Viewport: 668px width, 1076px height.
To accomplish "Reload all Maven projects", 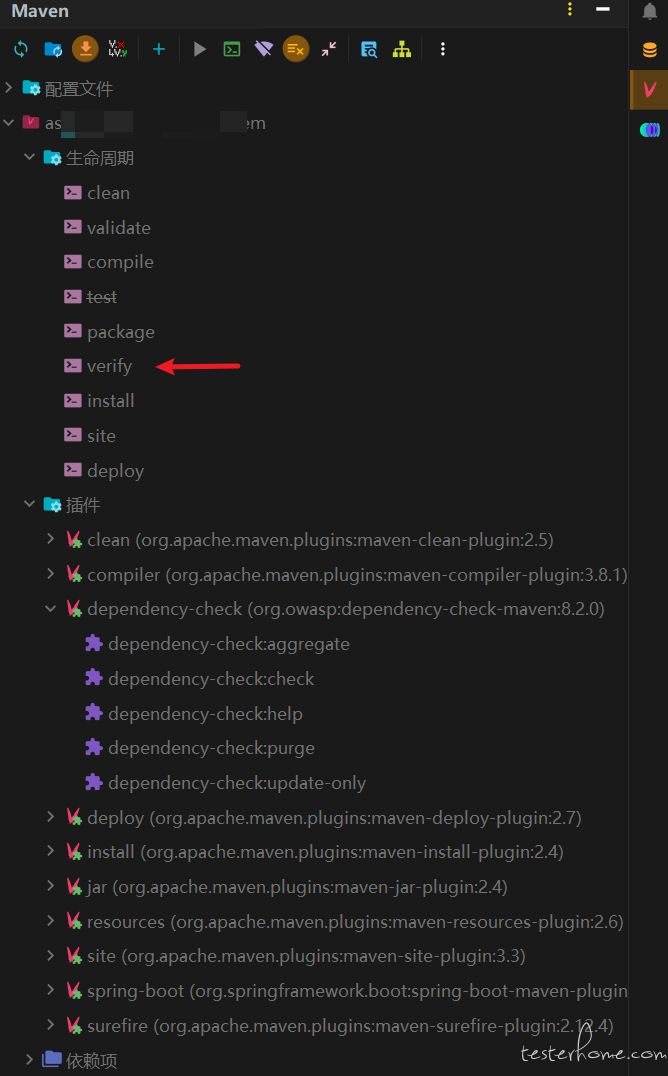I will [x=21, y=49].
